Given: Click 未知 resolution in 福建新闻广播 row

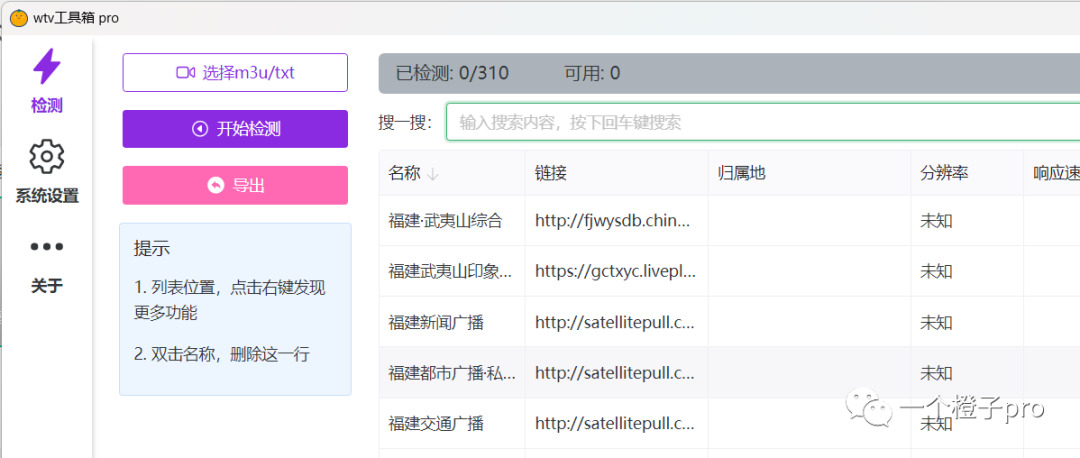Looking at the screenshot, I should click(x=936, y=322).
